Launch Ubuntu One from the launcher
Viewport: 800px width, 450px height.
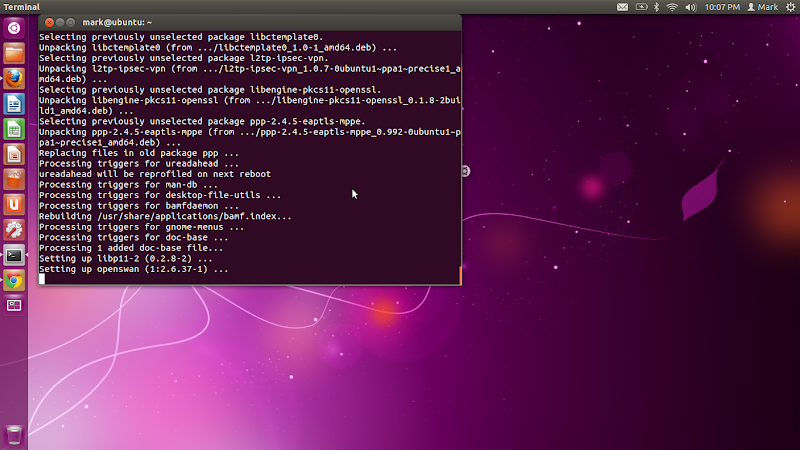[x=14, y=205]
